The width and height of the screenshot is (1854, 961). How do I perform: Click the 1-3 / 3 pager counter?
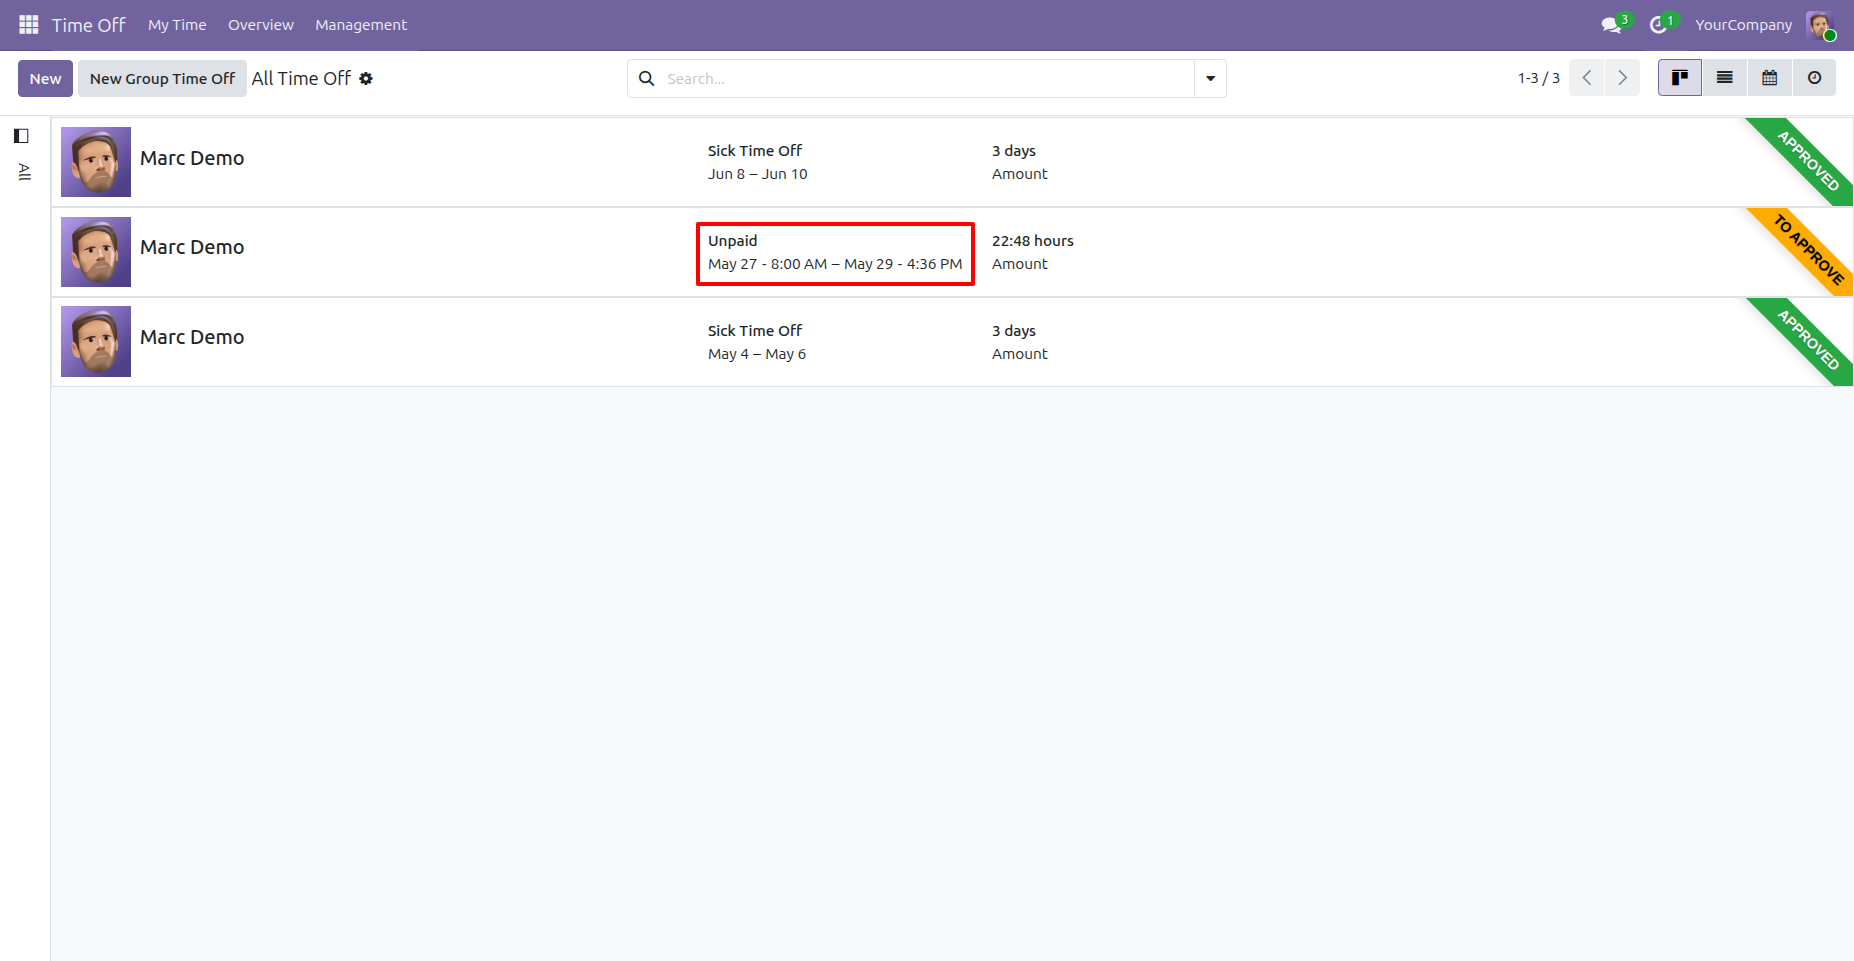[1538, 78]
